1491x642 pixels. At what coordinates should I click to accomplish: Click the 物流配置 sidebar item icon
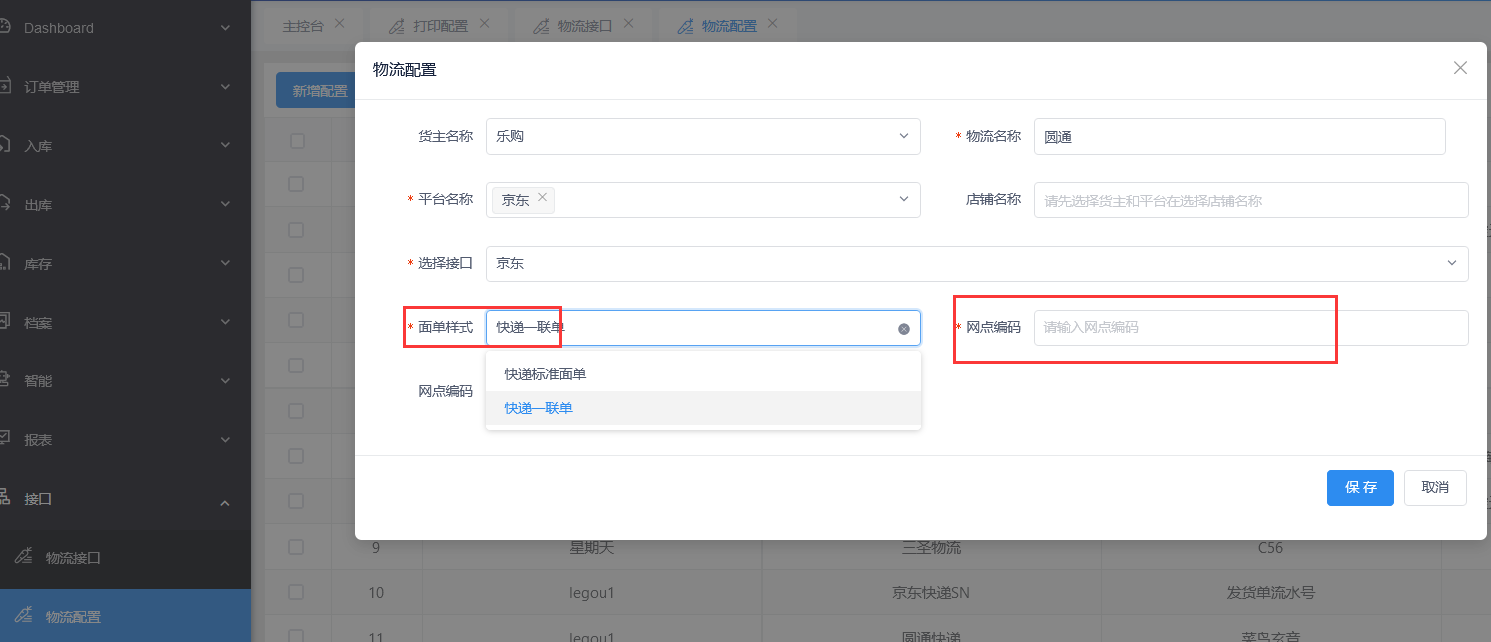click(x=25, y=616)
